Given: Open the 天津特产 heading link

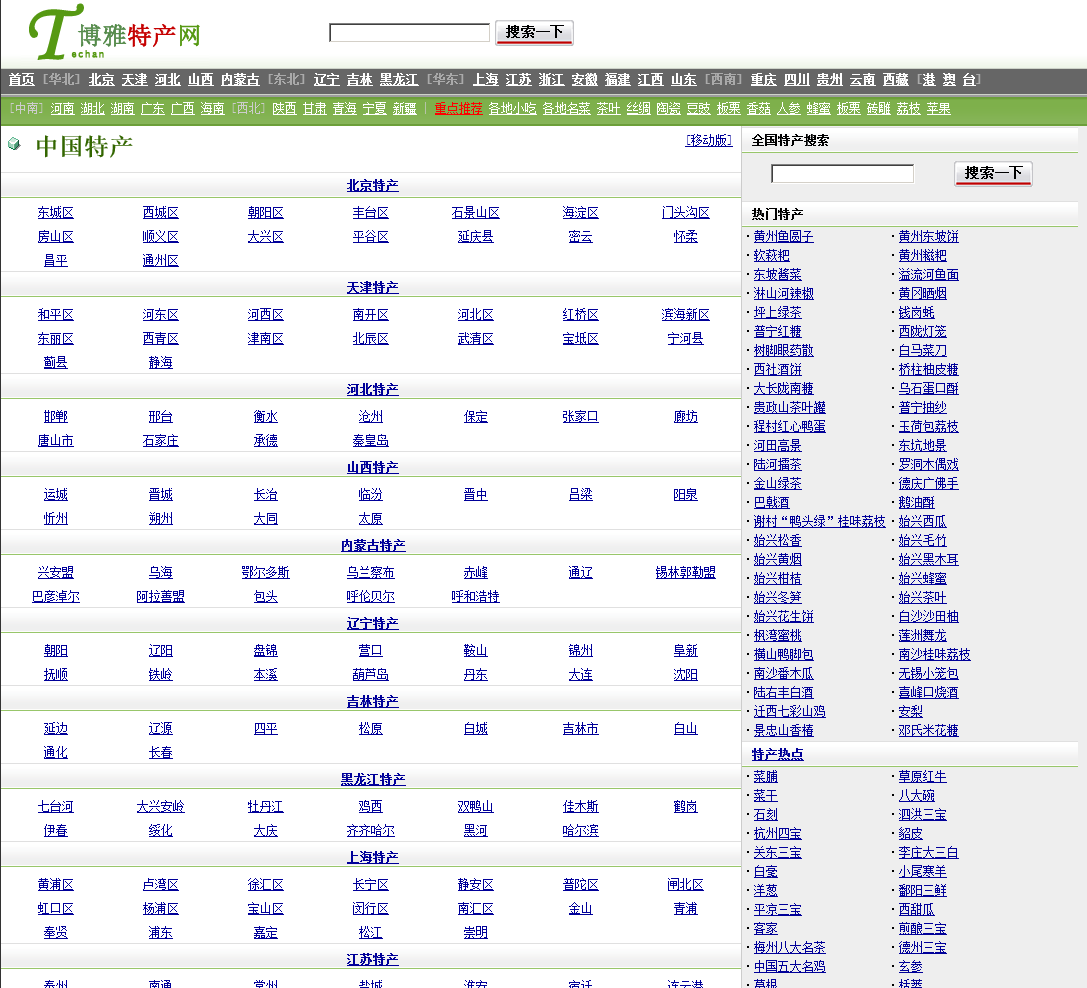Looking at the screenshot, I should (x=372, y=288).
